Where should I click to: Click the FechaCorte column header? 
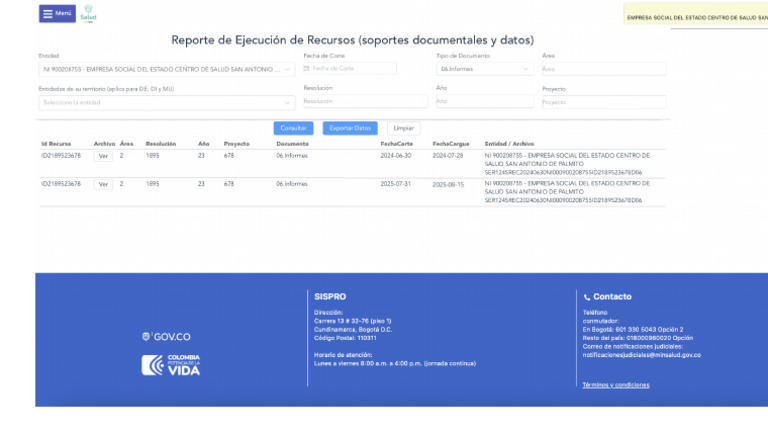[x=397, y=144]
